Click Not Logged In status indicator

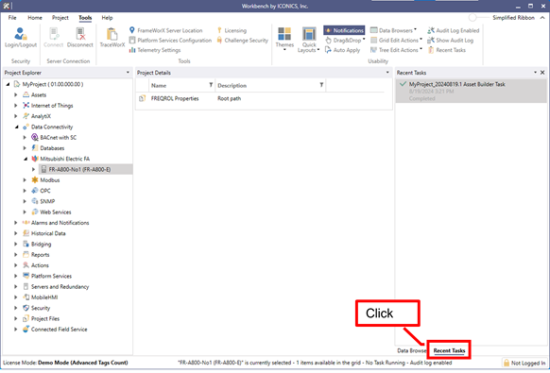[x=525, y=363]
